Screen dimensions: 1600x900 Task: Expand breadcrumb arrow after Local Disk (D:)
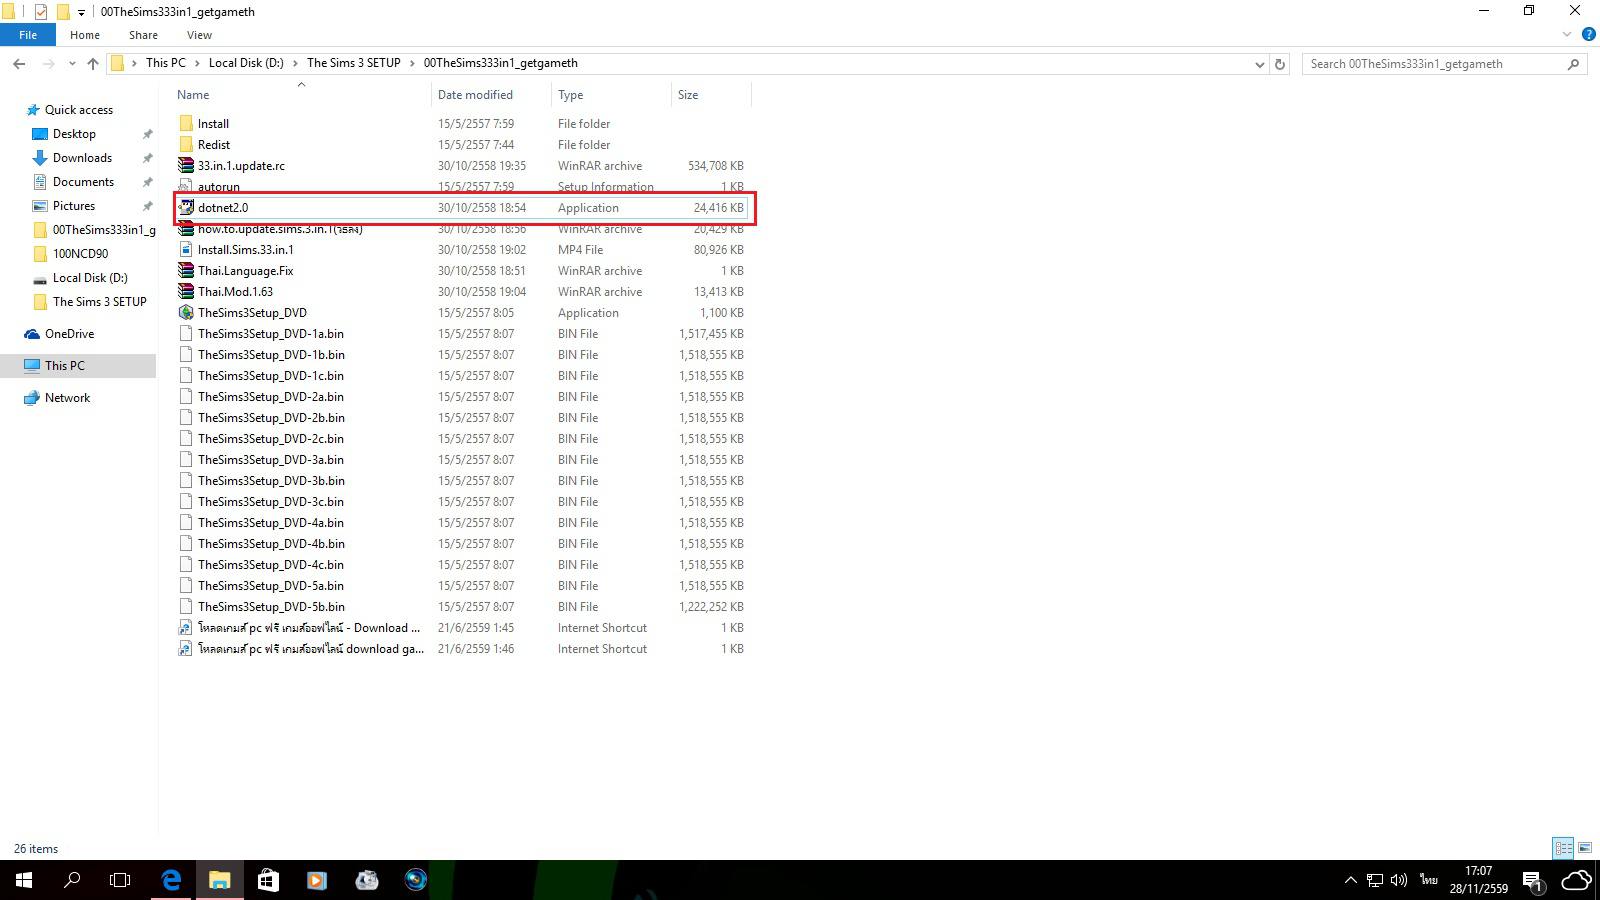tap(295, 63)
